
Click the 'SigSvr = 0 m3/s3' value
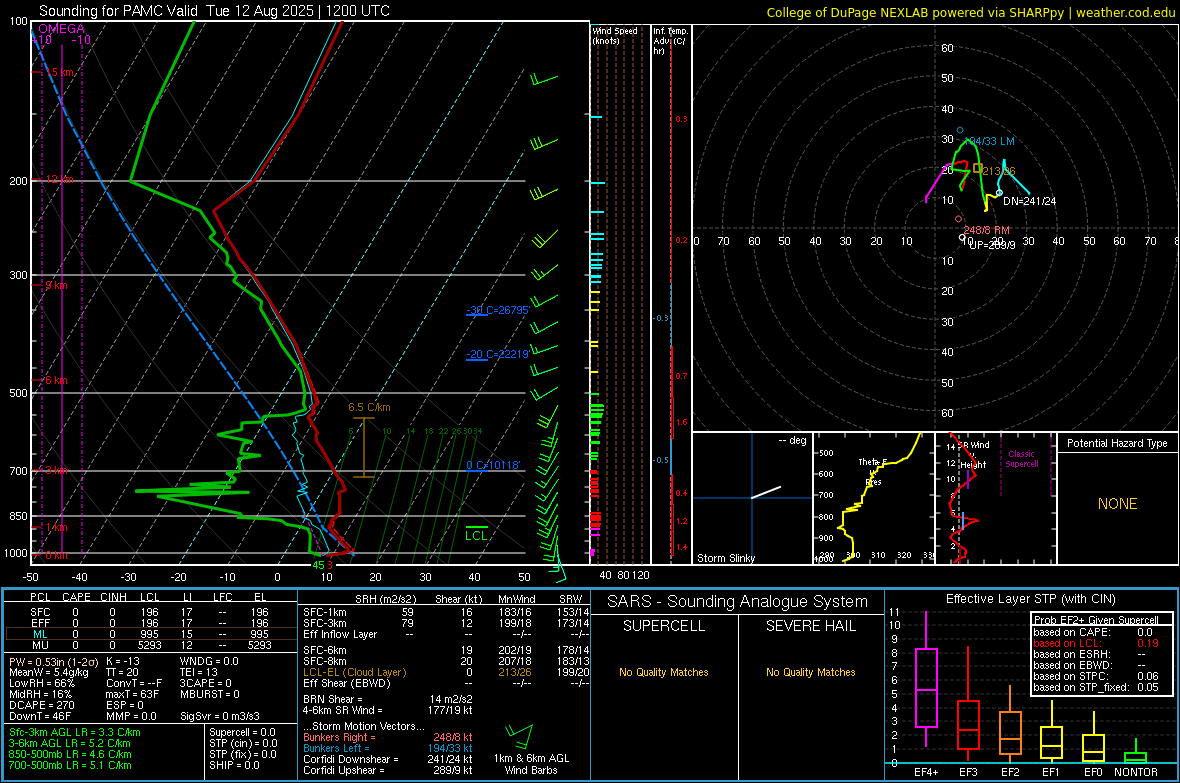[x=220, y=716]
